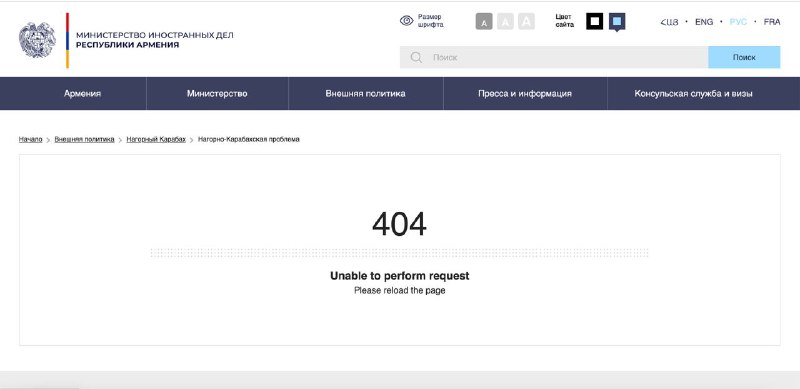This screenshot has height=389, width=800.
Task: Go to Начало breadcrumb link
Action: pos(31,139)
